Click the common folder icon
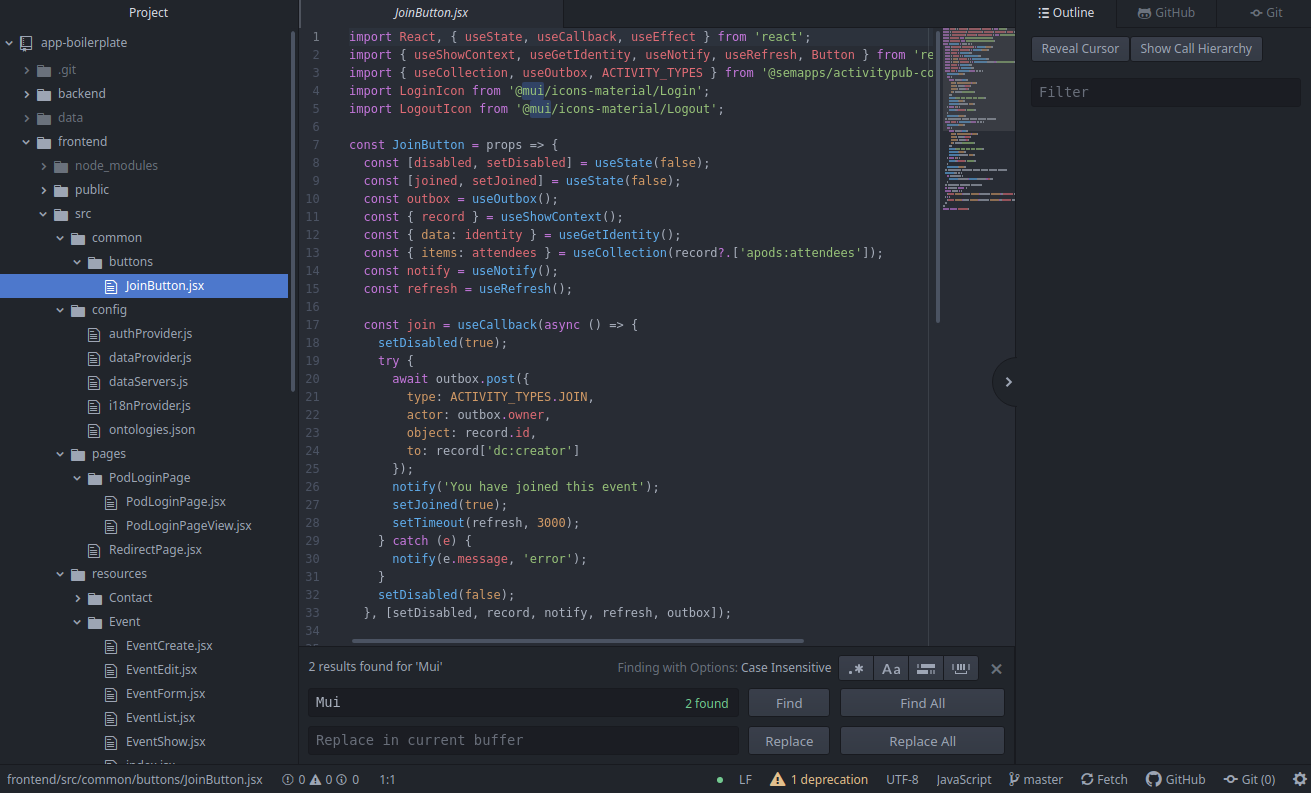 pos(78,238)
